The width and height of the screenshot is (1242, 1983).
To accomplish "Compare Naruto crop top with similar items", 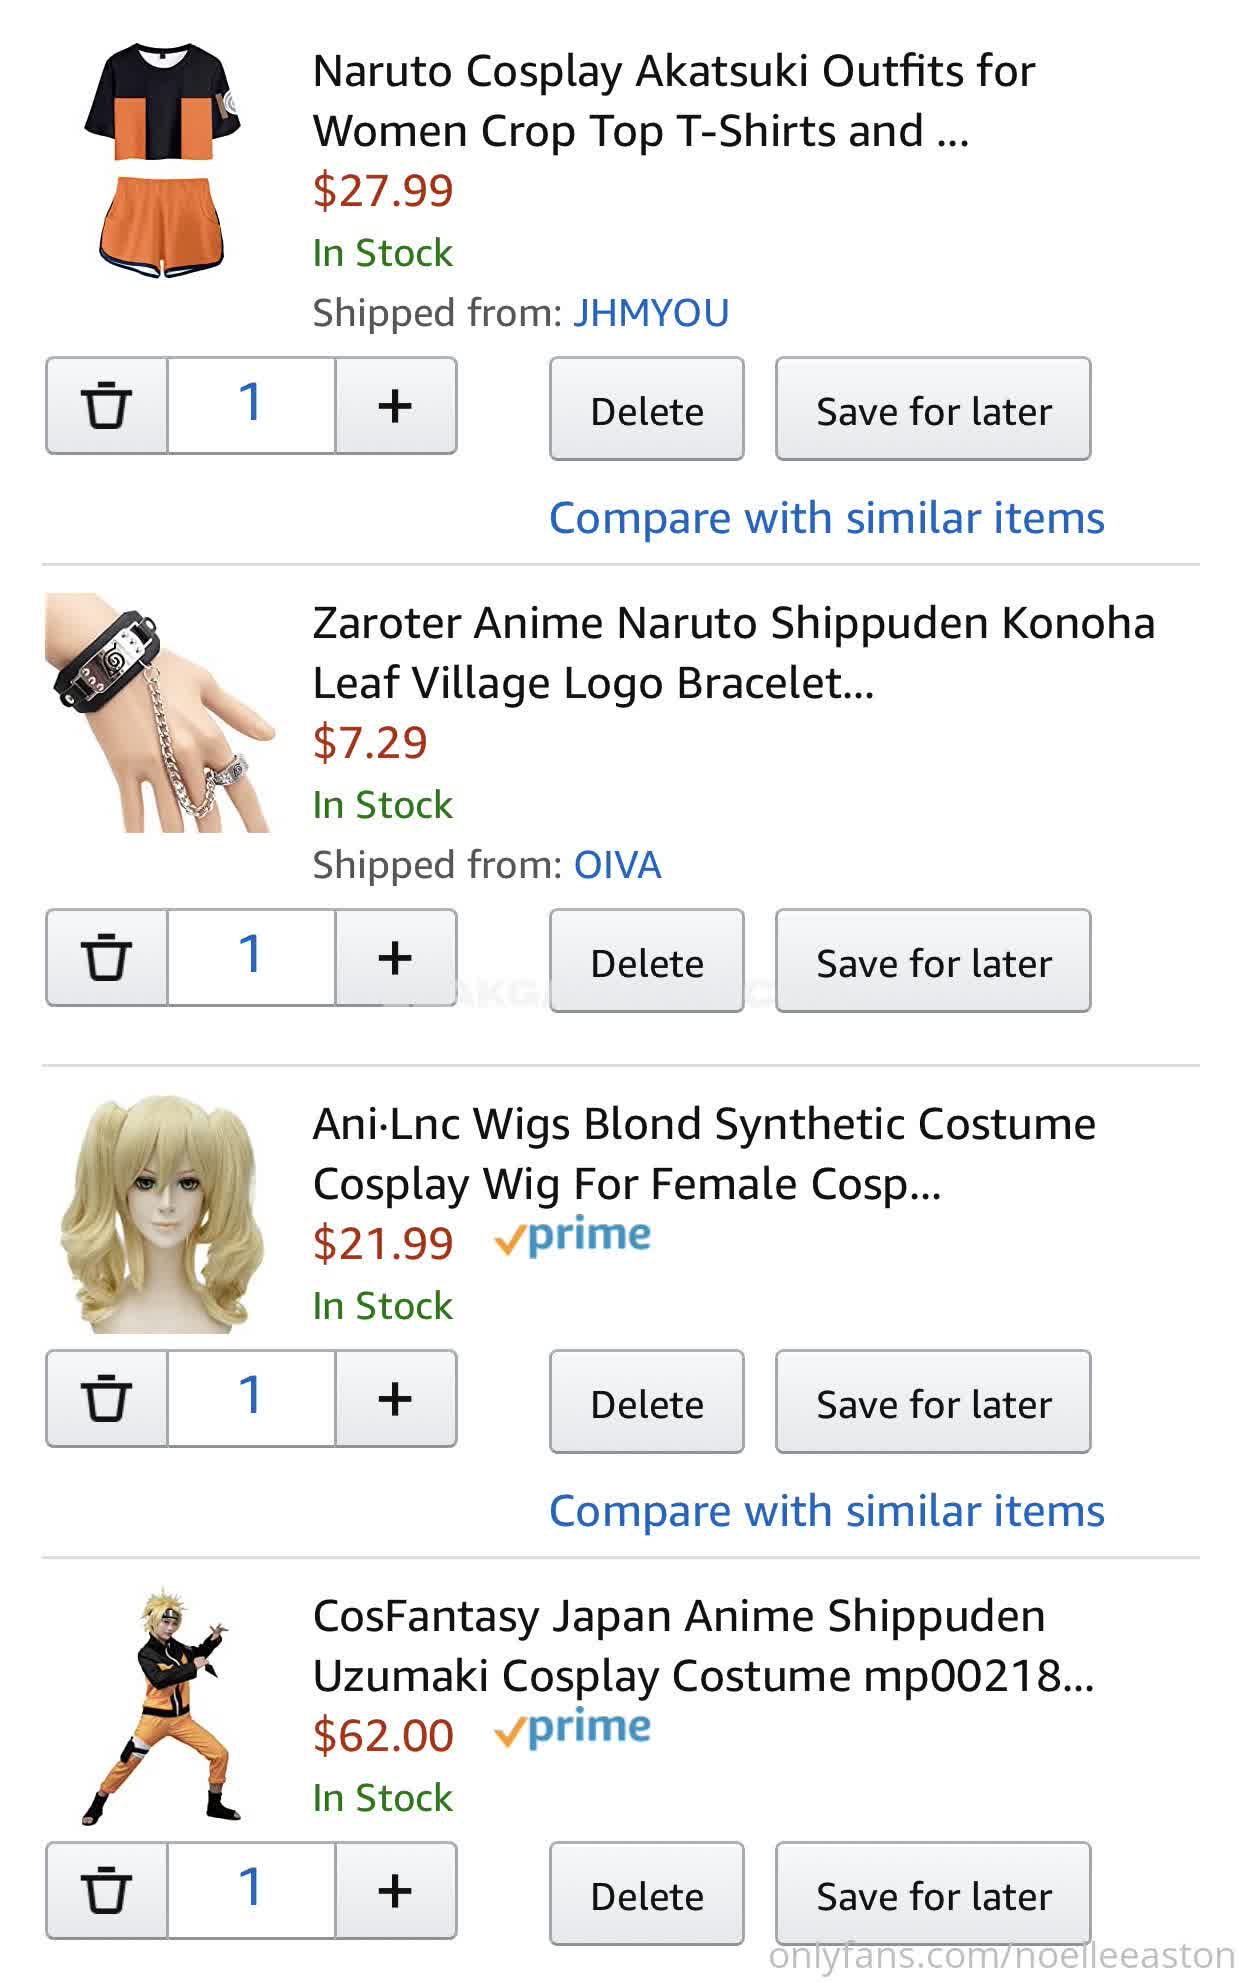I will coord(827,518).
